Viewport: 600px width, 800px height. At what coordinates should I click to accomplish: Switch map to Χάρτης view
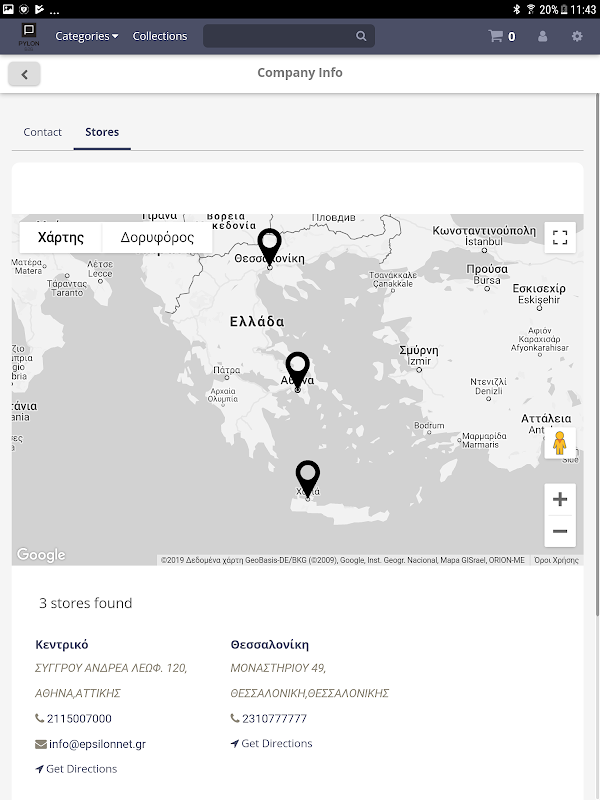pos(61,238)
